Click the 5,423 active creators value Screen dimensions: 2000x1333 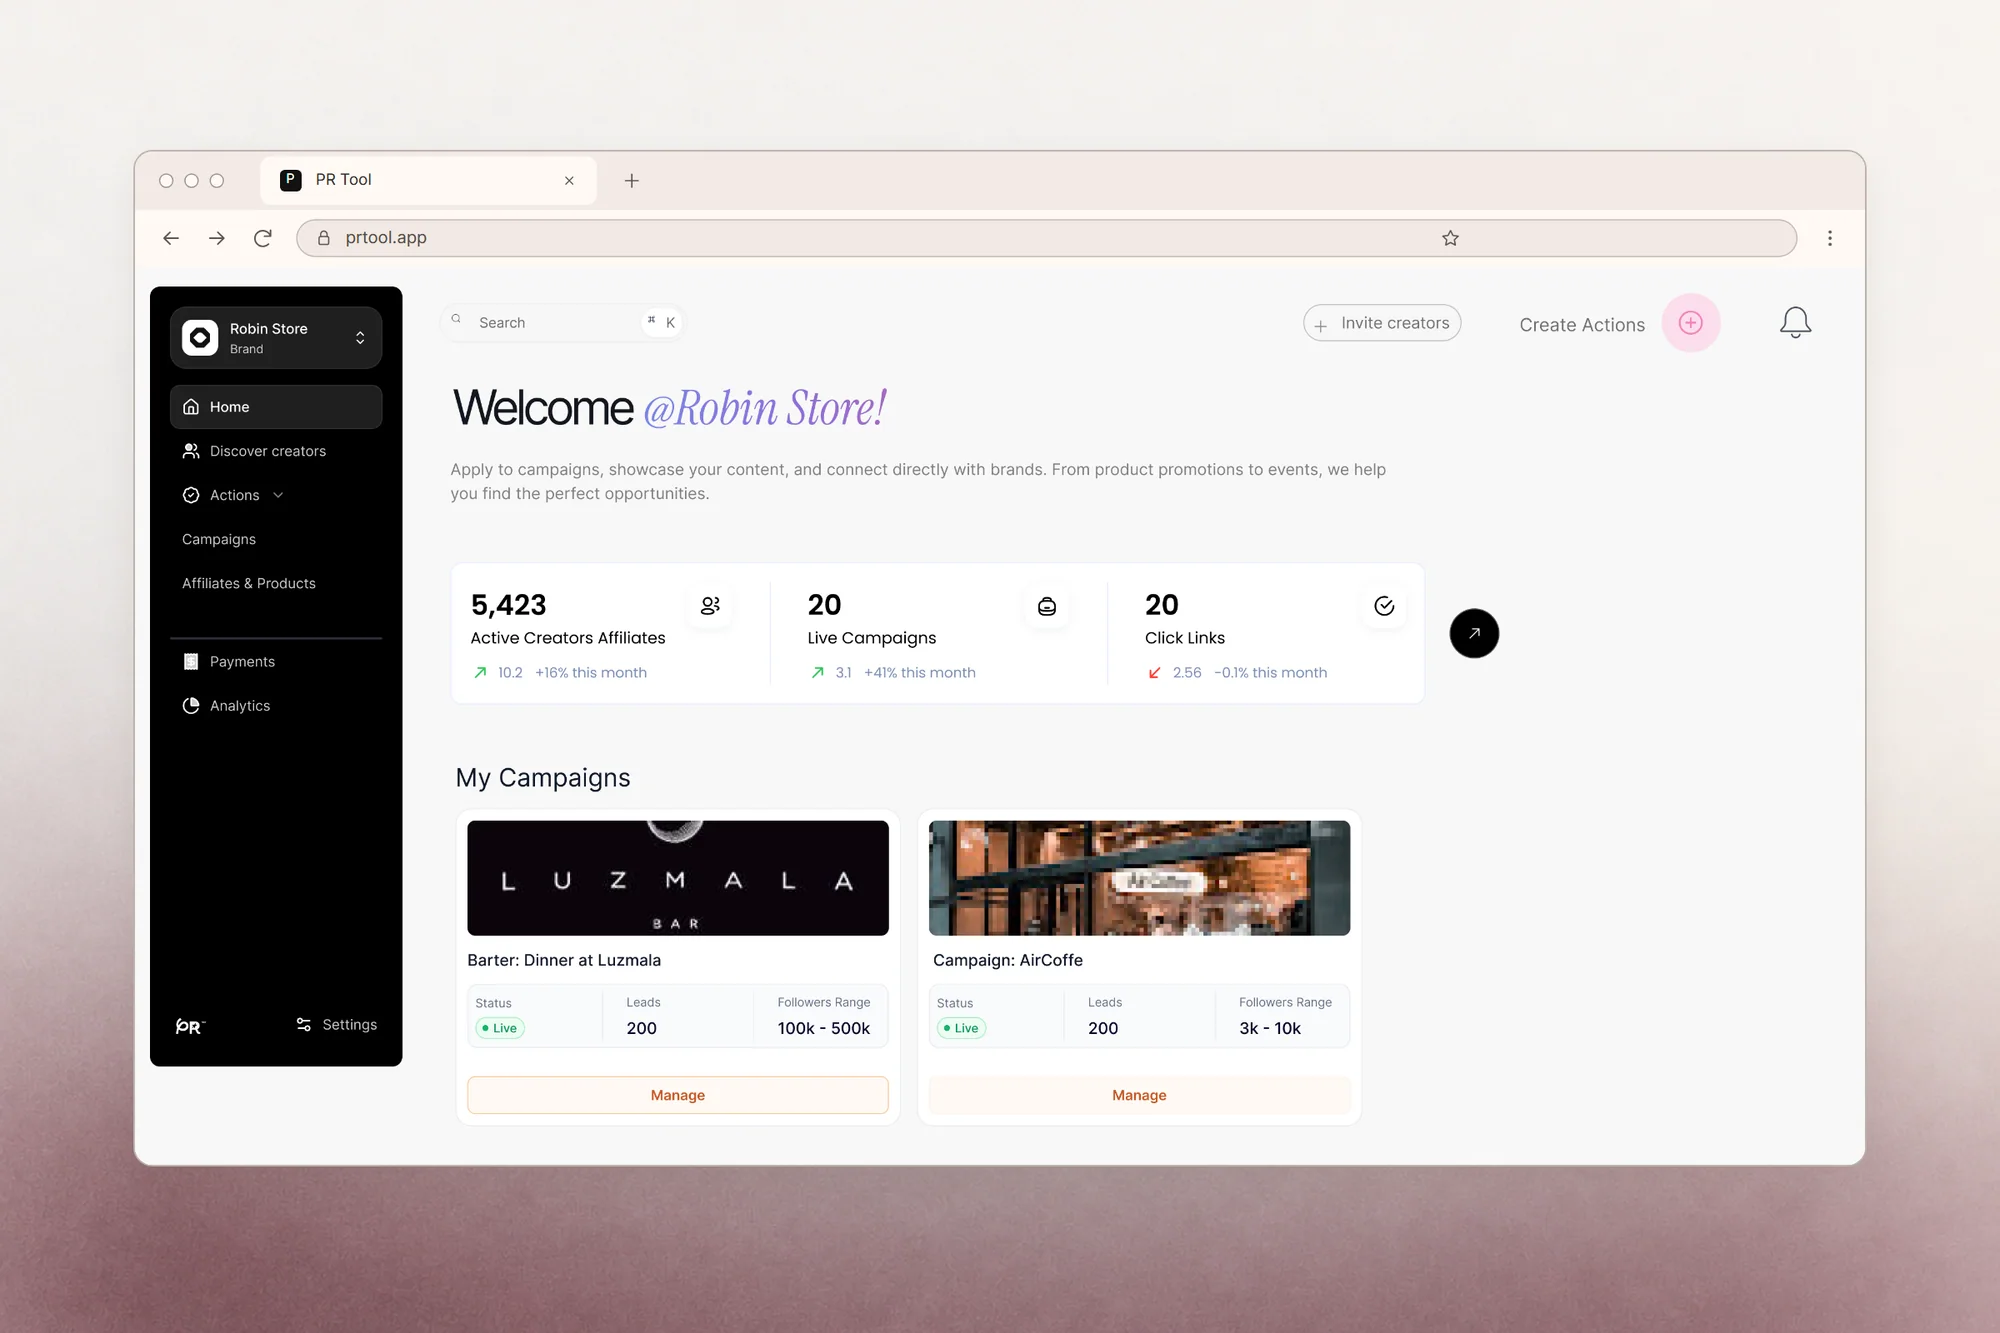509,605
